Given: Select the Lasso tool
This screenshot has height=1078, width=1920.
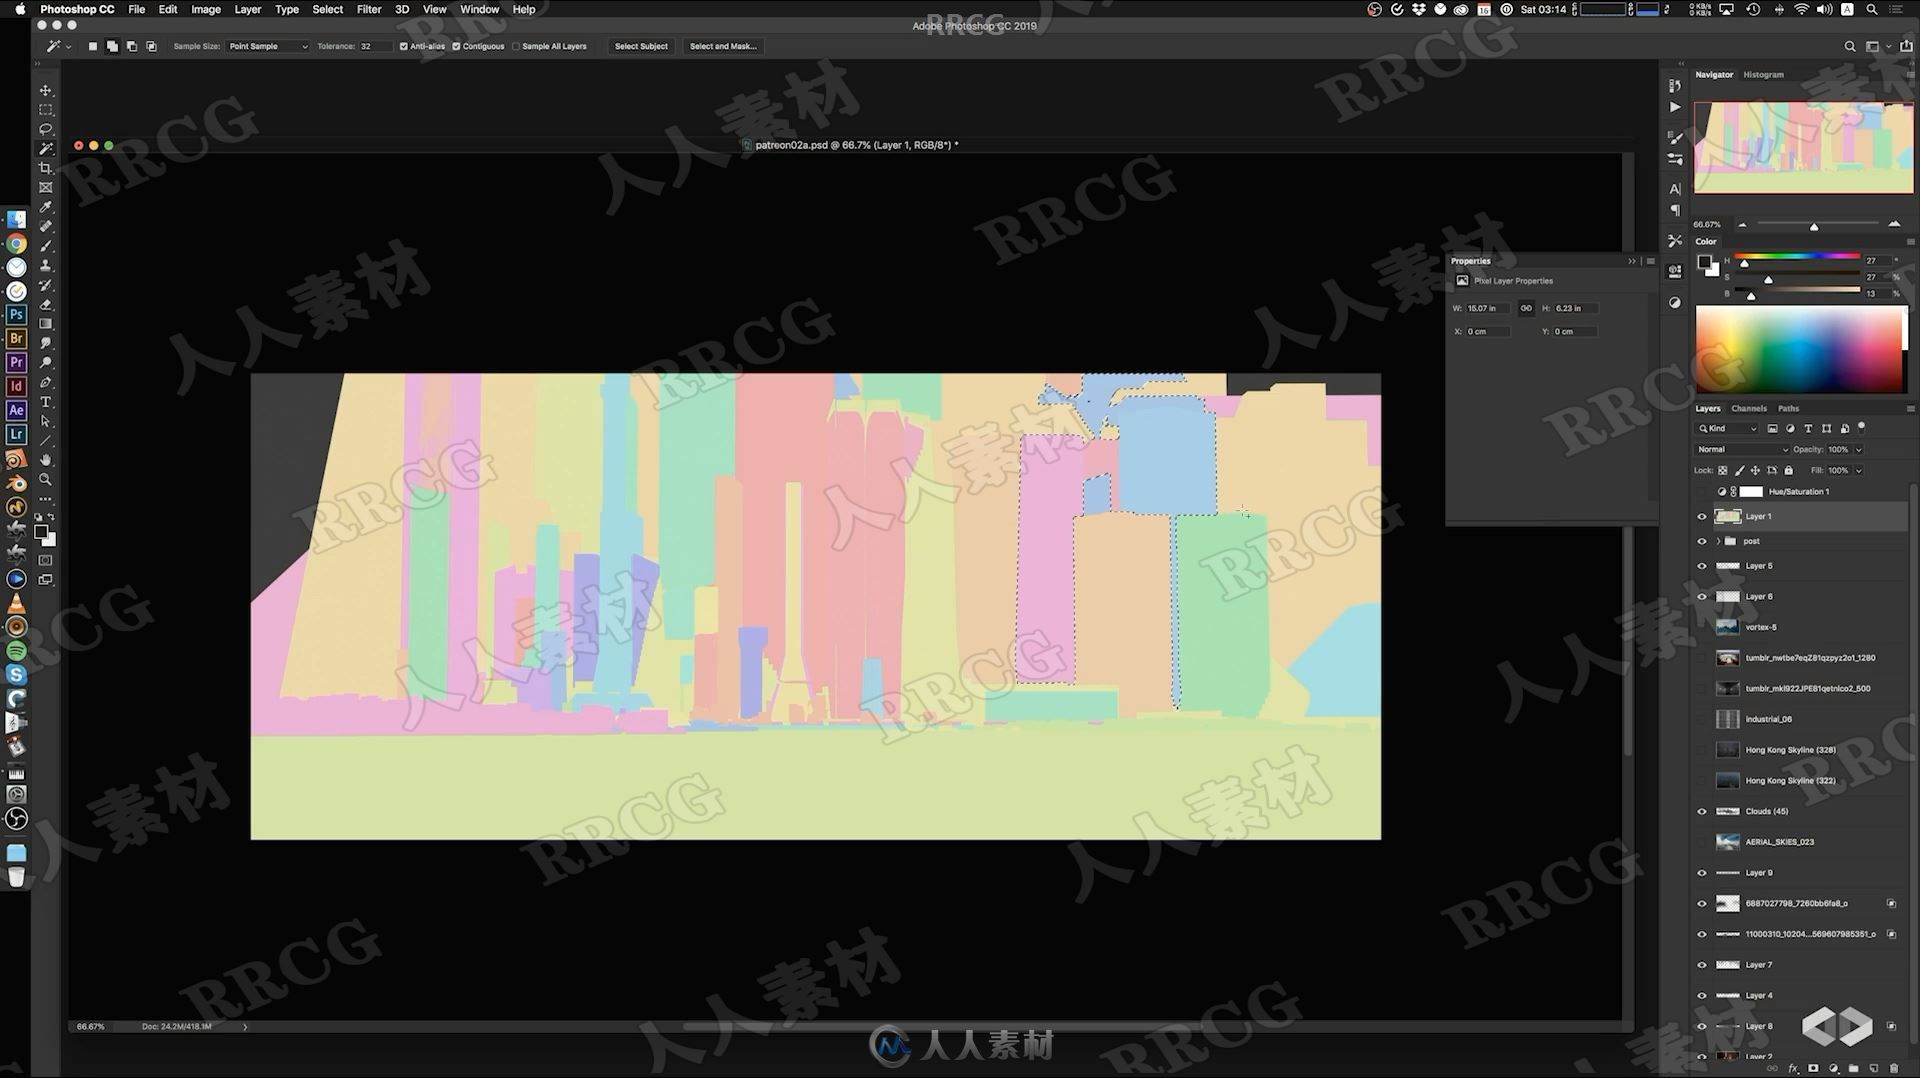Looking at the screenshot, I should tap(46, 129).
